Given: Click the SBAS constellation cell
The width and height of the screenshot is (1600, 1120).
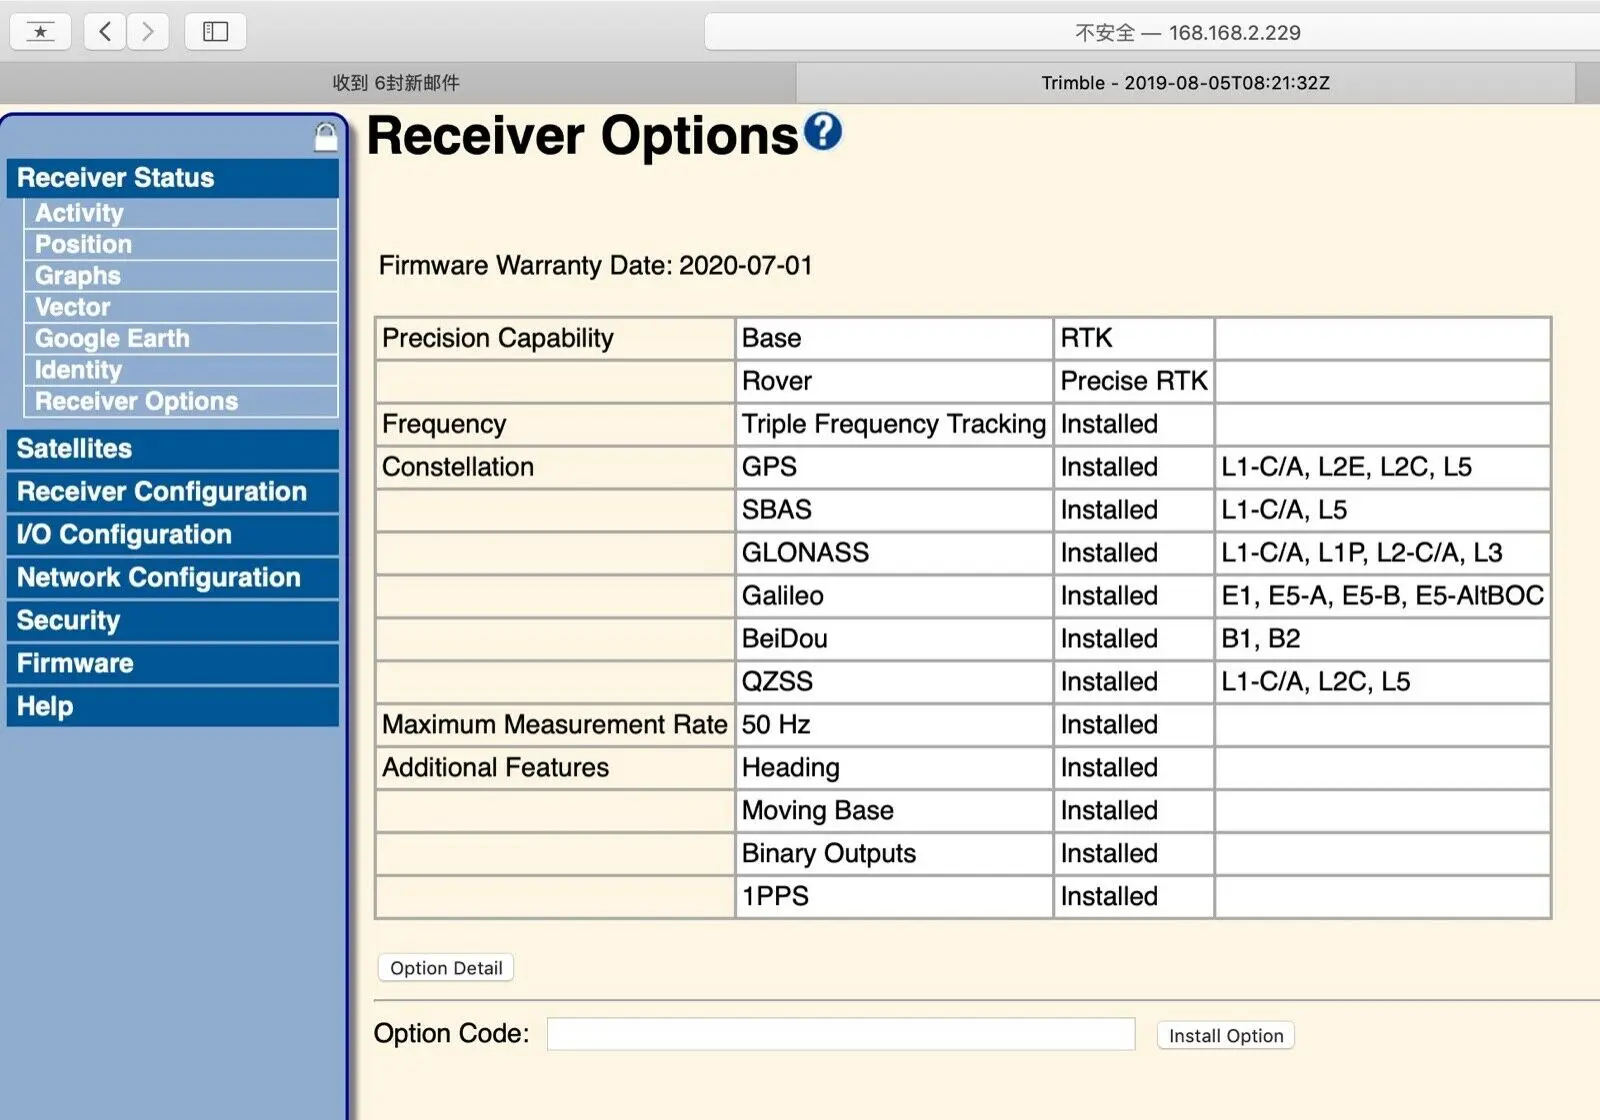Looking at the screenshot, I should pyautogui.click(x=894, y=511).
